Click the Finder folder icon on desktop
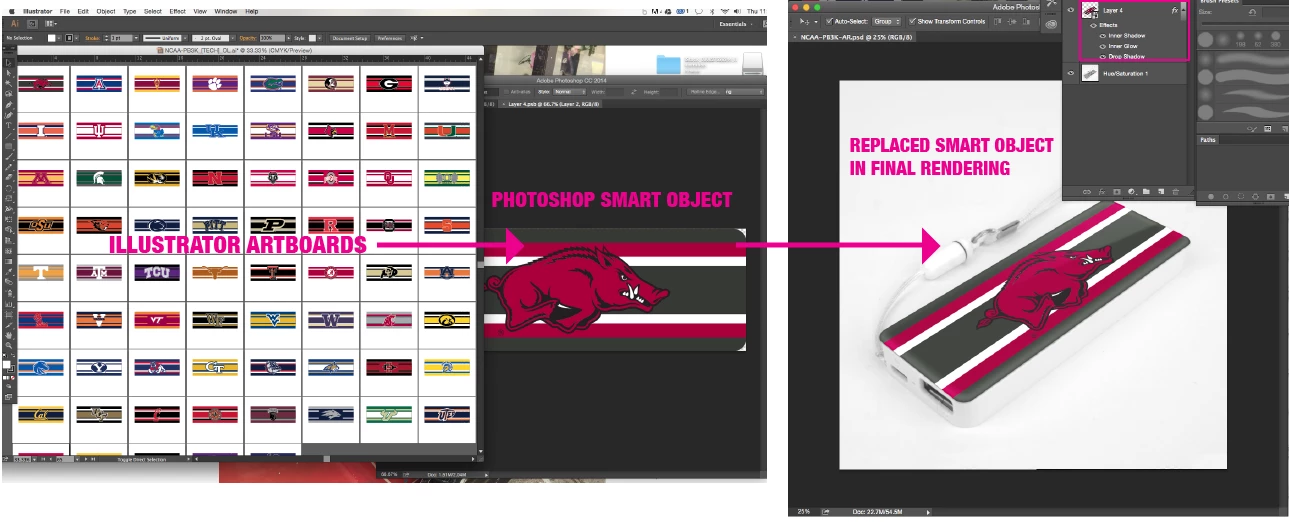 (x=668, y=65)
